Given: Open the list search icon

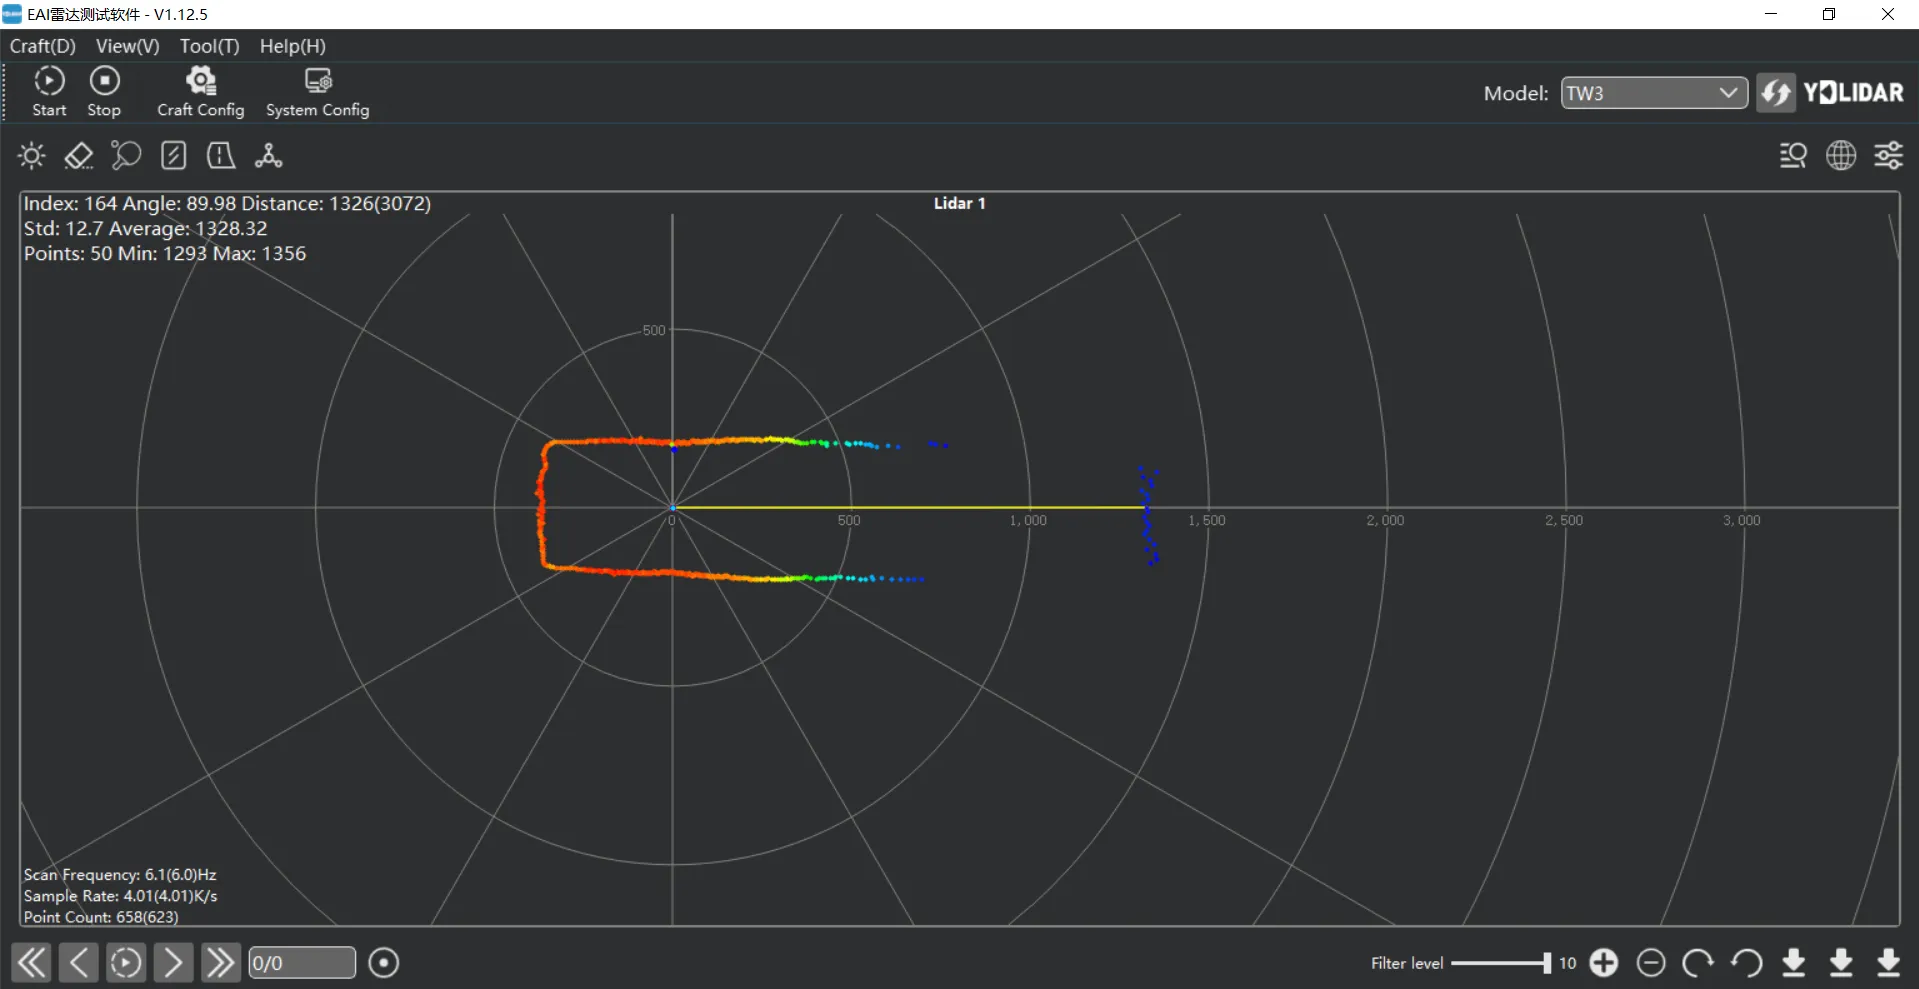Looking at the screenshot, I should point(1793,155).
